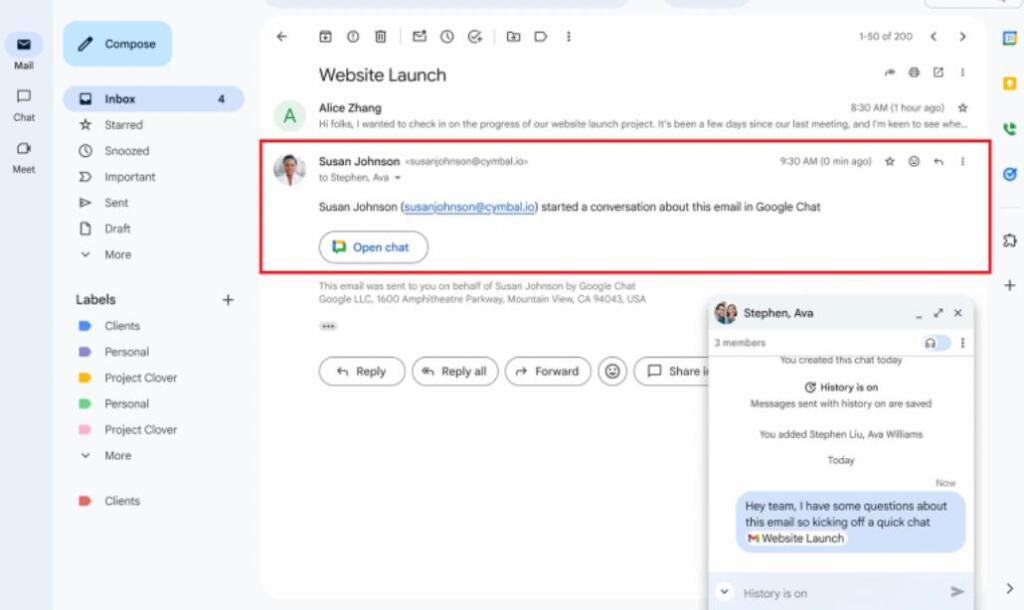Print the conversation using the printer icon

(914, 73)
